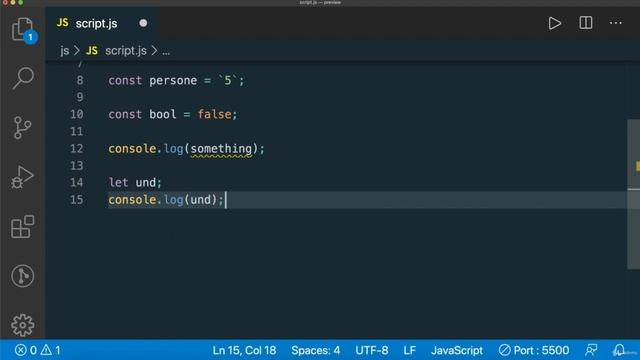
Task: Click feedback person icon in status bar
Action: [591, 350]
